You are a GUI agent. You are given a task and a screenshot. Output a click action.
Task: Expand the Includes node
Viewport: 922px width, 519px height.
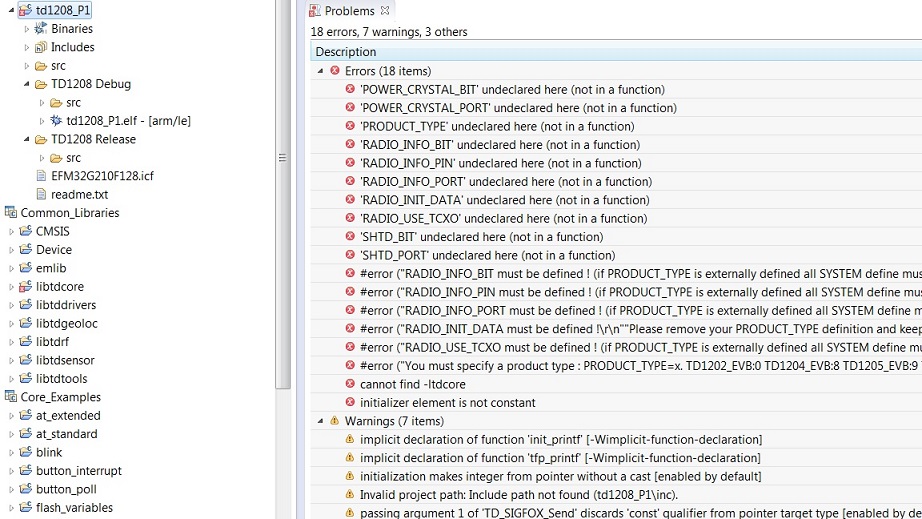tap(26, 47)
